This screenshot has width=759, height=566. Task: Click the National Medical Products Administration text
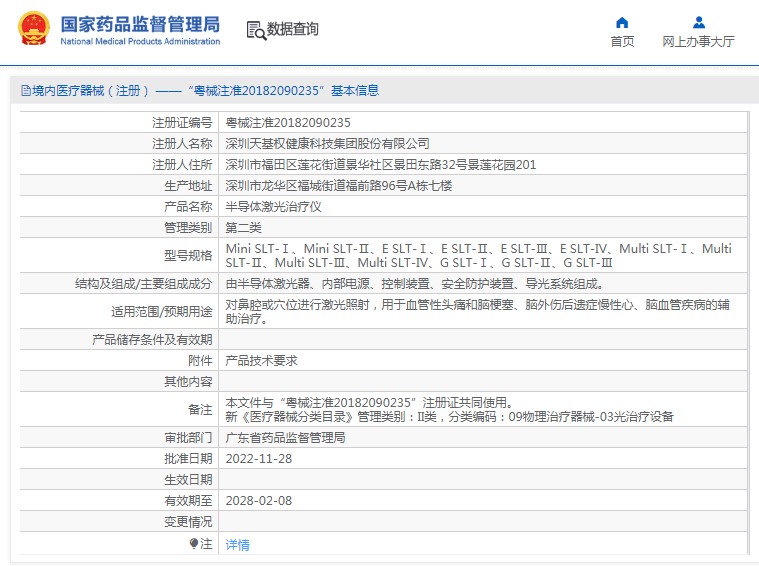tap(140, 42)
